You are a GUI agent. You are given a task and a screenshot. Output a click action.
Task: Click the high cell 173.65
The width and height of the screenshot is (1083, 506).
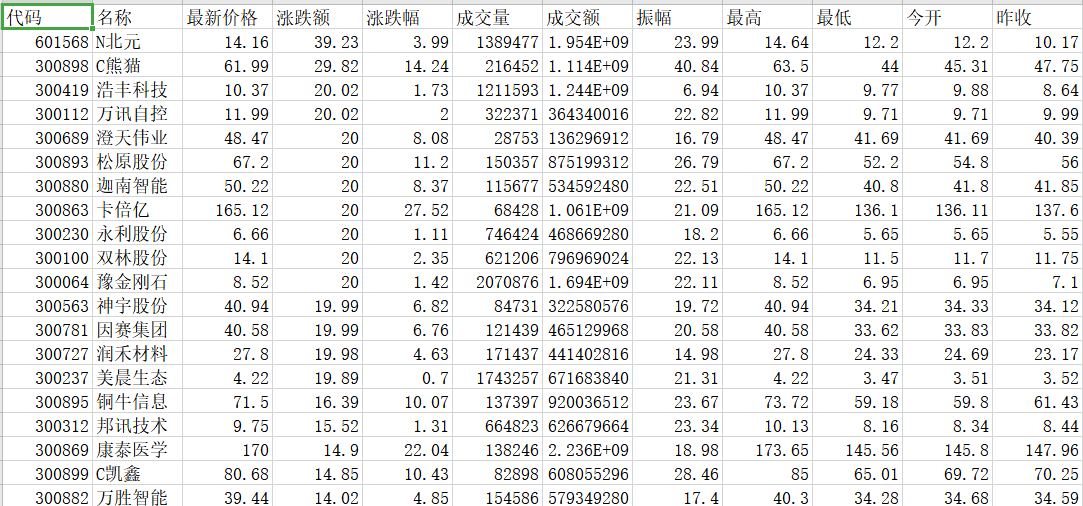point(767,449)
